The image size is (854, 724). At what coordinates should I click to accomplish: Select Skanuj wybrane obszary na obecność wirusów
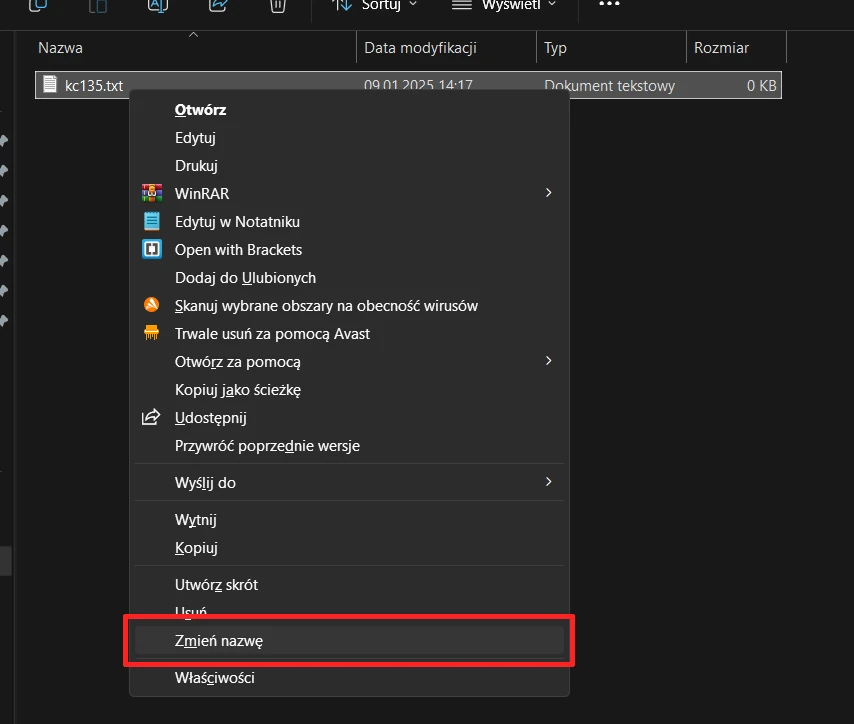349,306
